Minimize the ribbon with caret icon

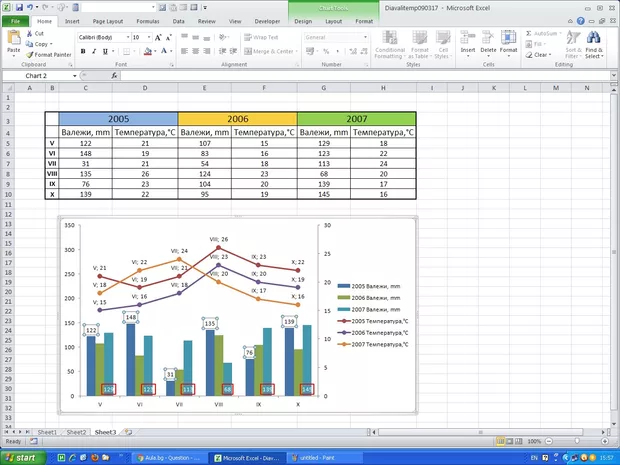[x=570, y=21]
